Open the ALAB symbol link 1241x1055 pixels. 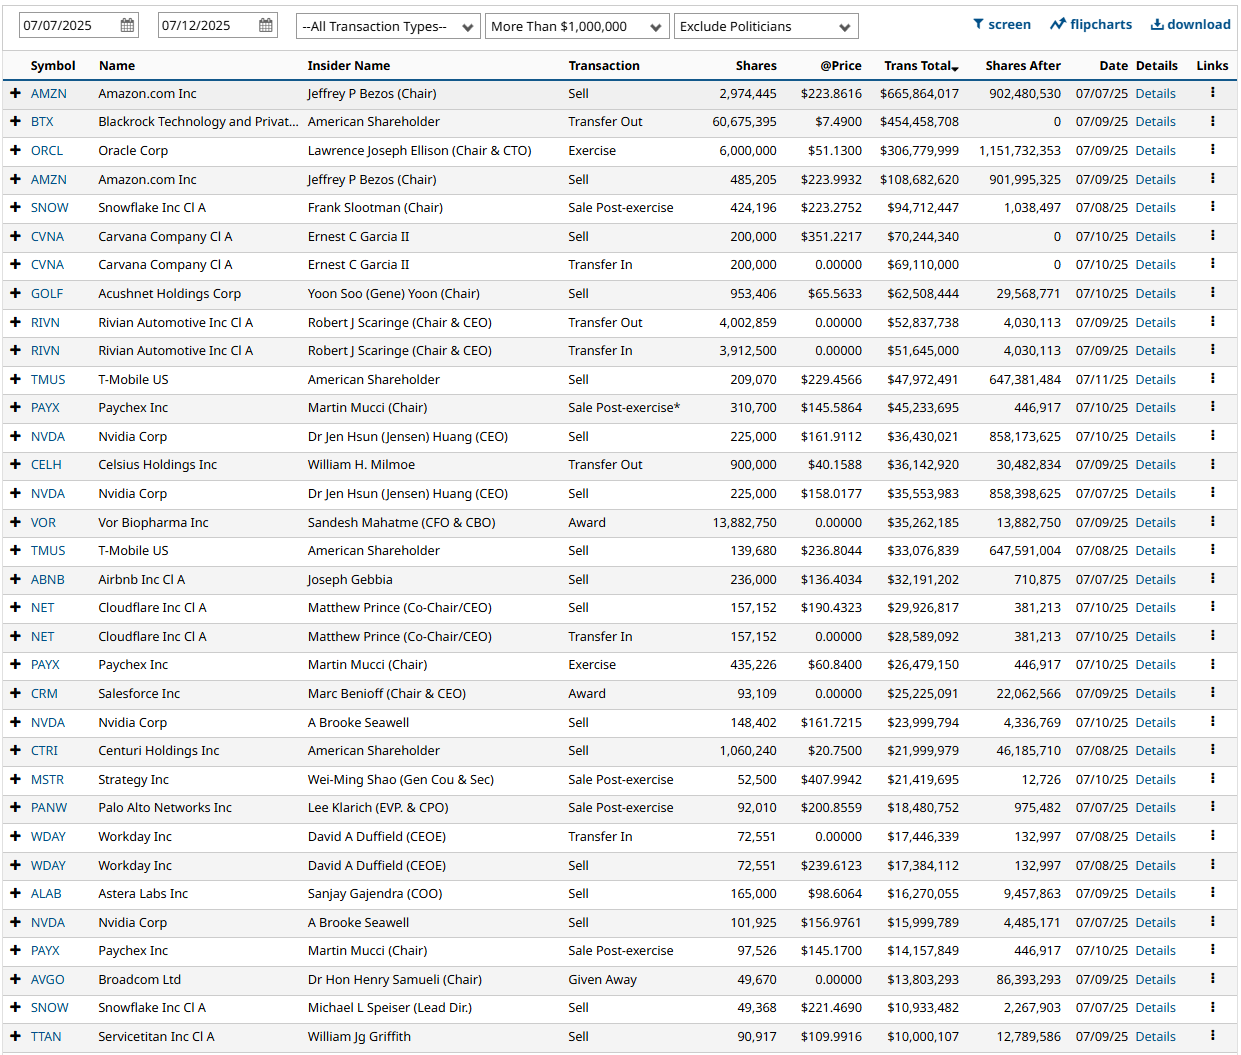46,893
